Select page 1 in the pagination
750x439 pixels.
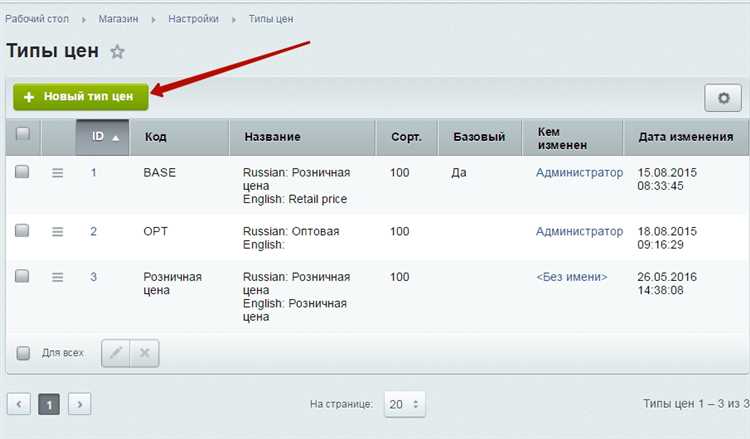click(49, 404)
